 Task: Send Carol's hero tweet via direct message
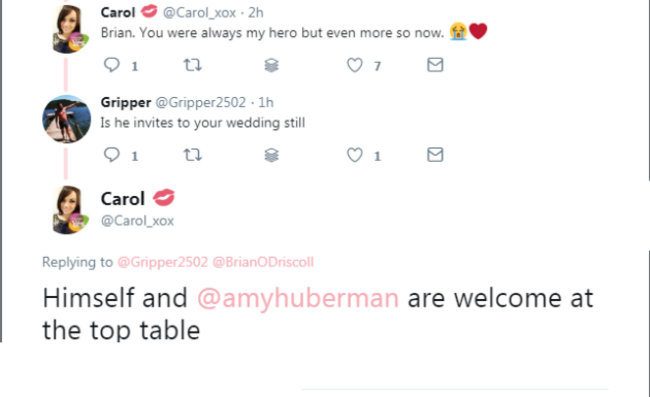coord(435,65)
